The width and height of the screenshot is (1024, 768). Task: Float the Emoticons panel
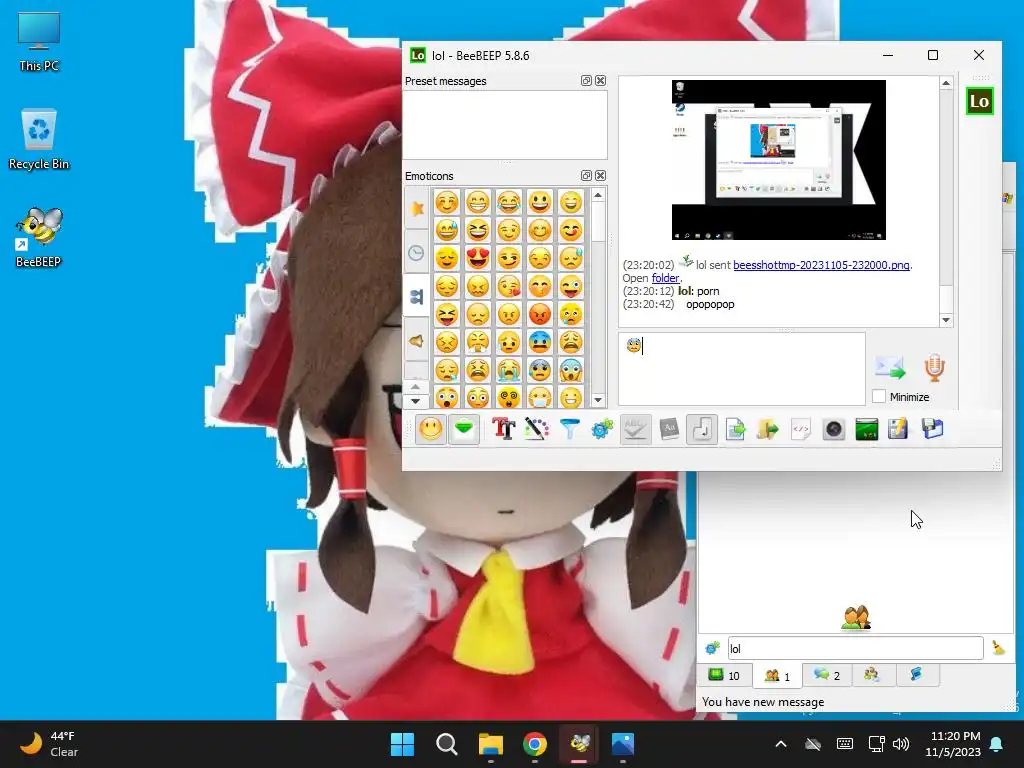tap(586, 176)
